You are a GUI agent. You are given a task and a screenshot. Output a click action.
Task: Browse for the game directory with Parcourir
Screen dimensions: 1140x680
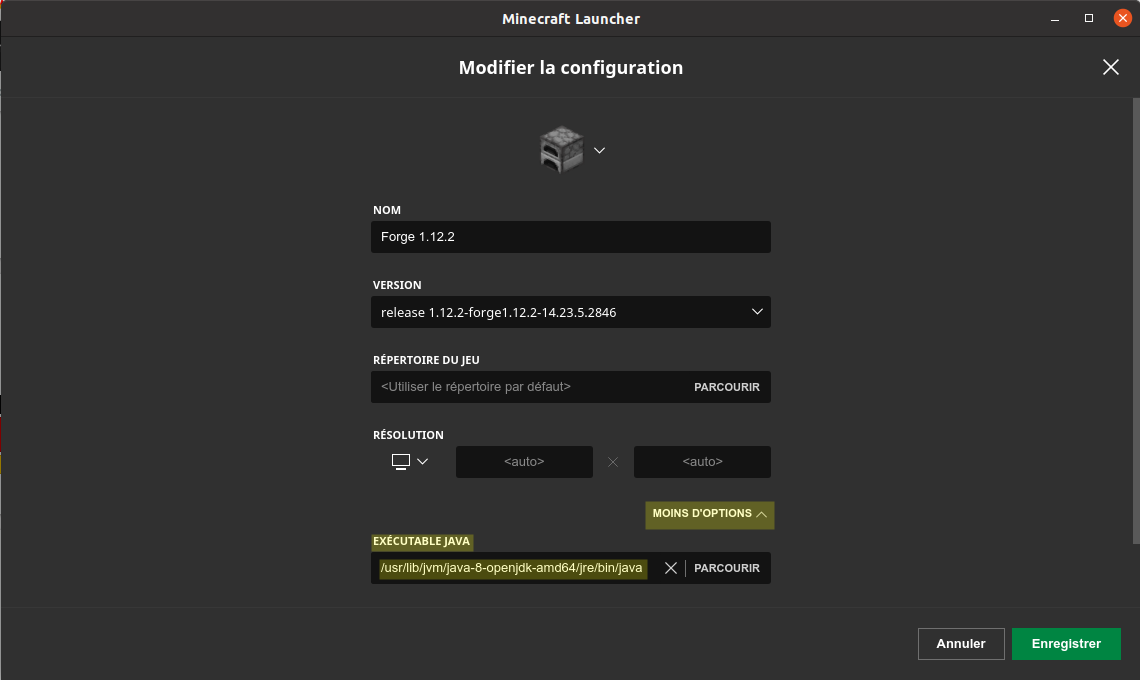[726, 387]
